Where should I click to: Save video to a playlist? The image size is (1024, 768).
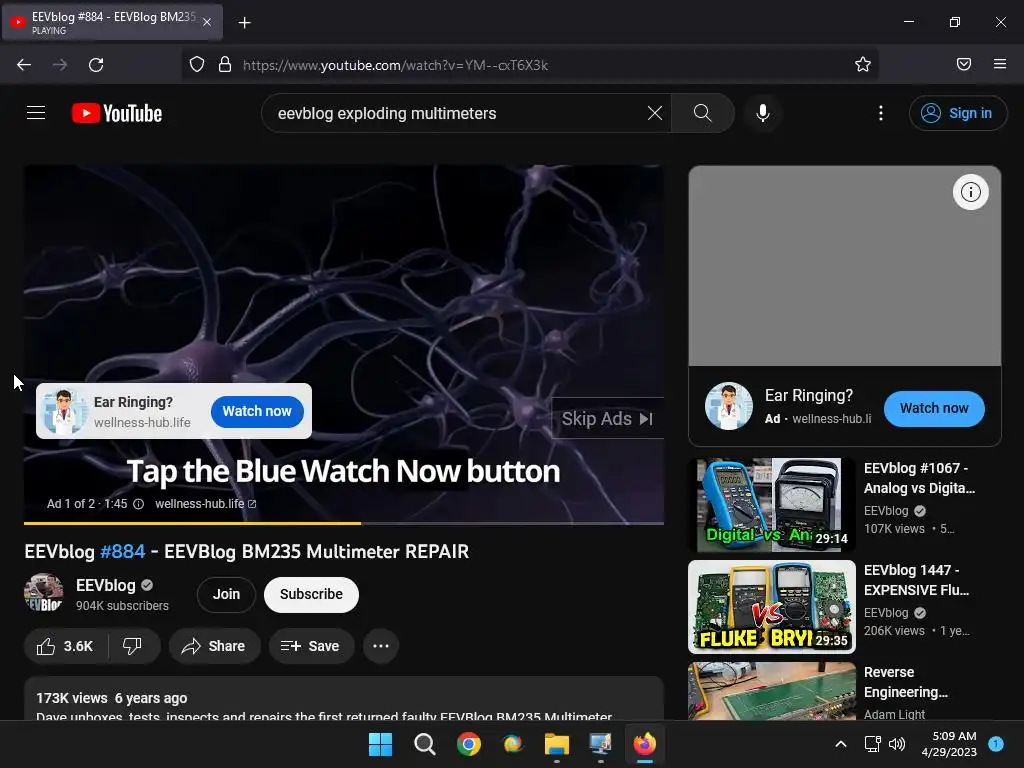tap(311, 647)
